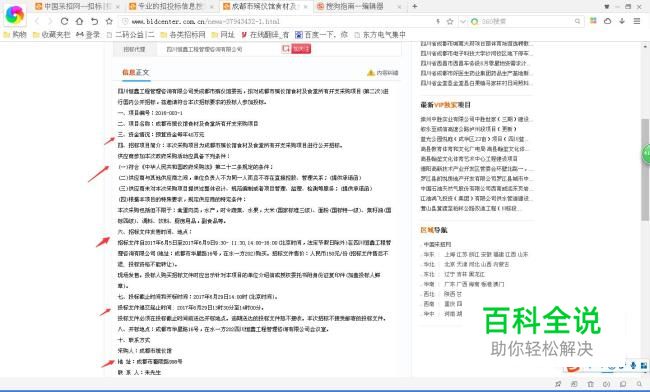
Task: Click the colorful browser logo at top left
Action: tap(15, 15)
